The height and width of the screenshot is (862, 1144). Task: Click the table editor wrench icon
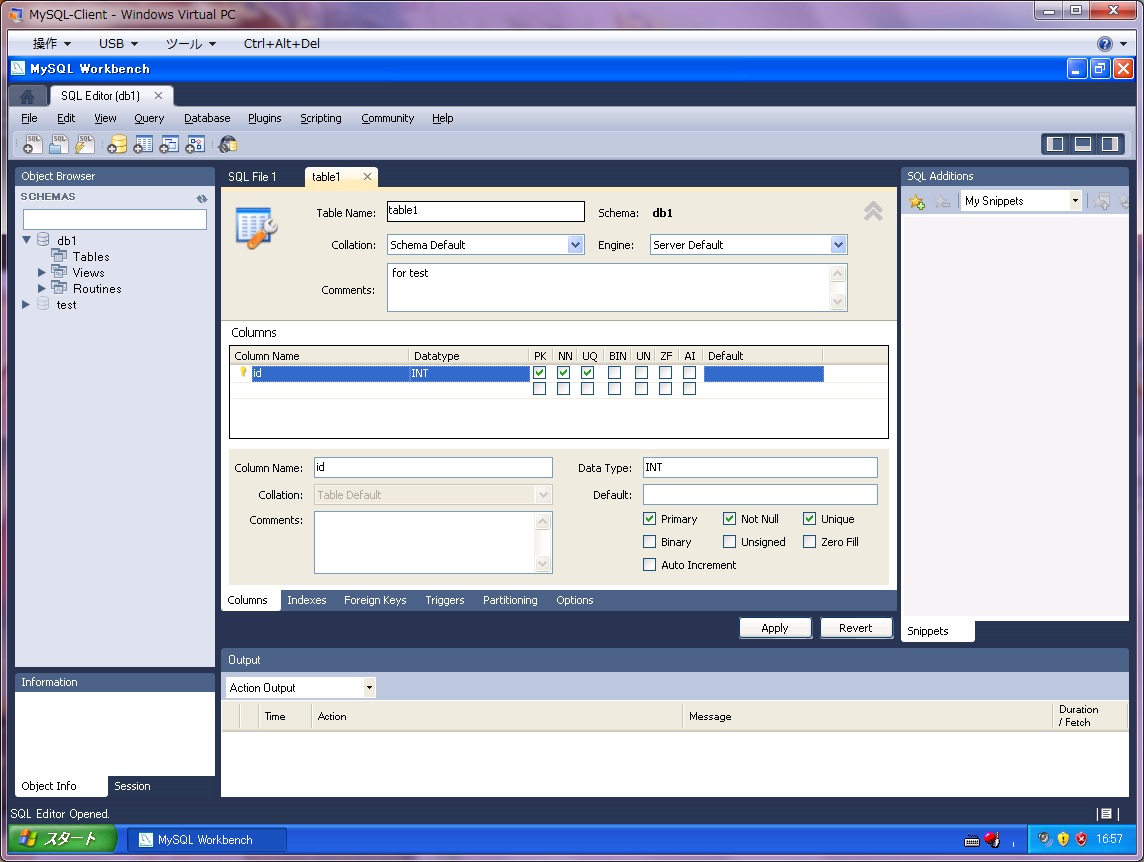pos(257,228)
